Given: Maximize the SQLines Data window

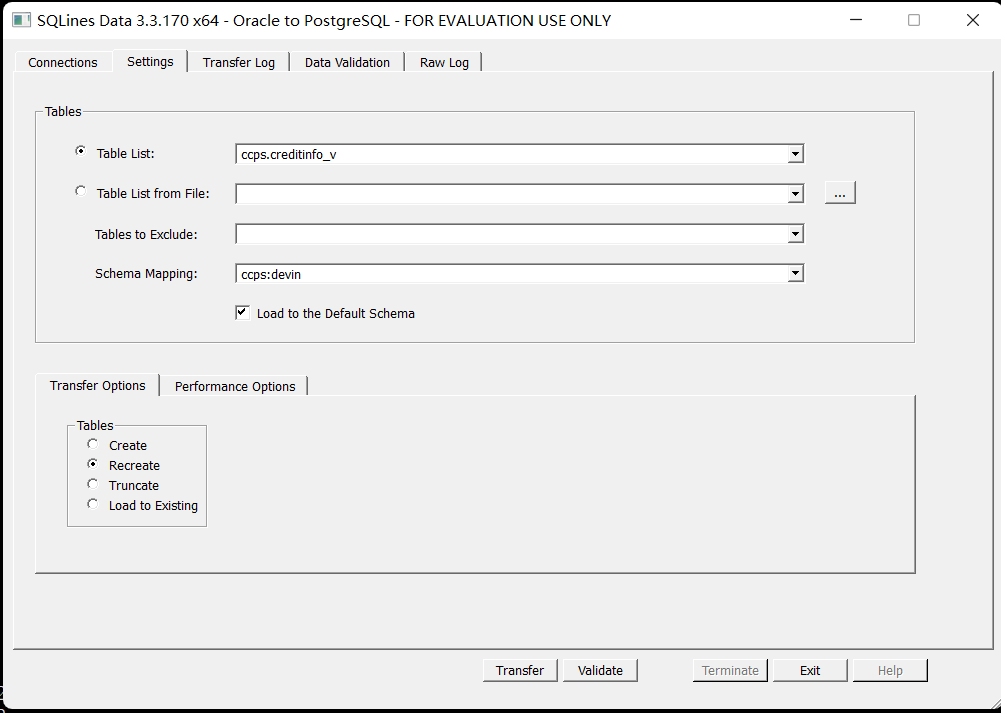Looking at the screenshot, I should coord(914,20).
